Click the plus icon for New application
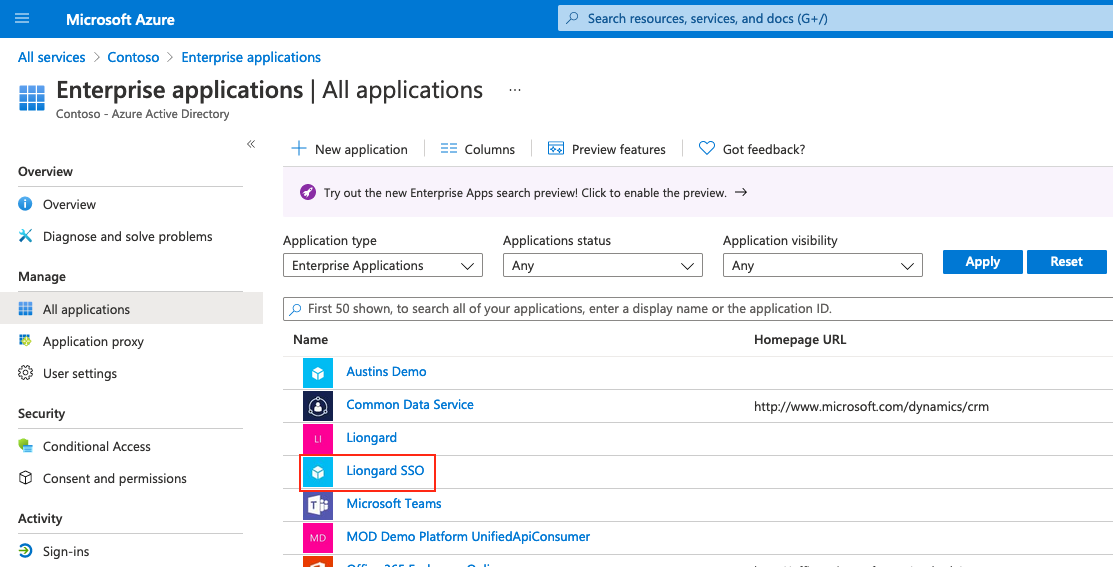Viewport: 1113px width, 567px height. [x=300, y=149]
